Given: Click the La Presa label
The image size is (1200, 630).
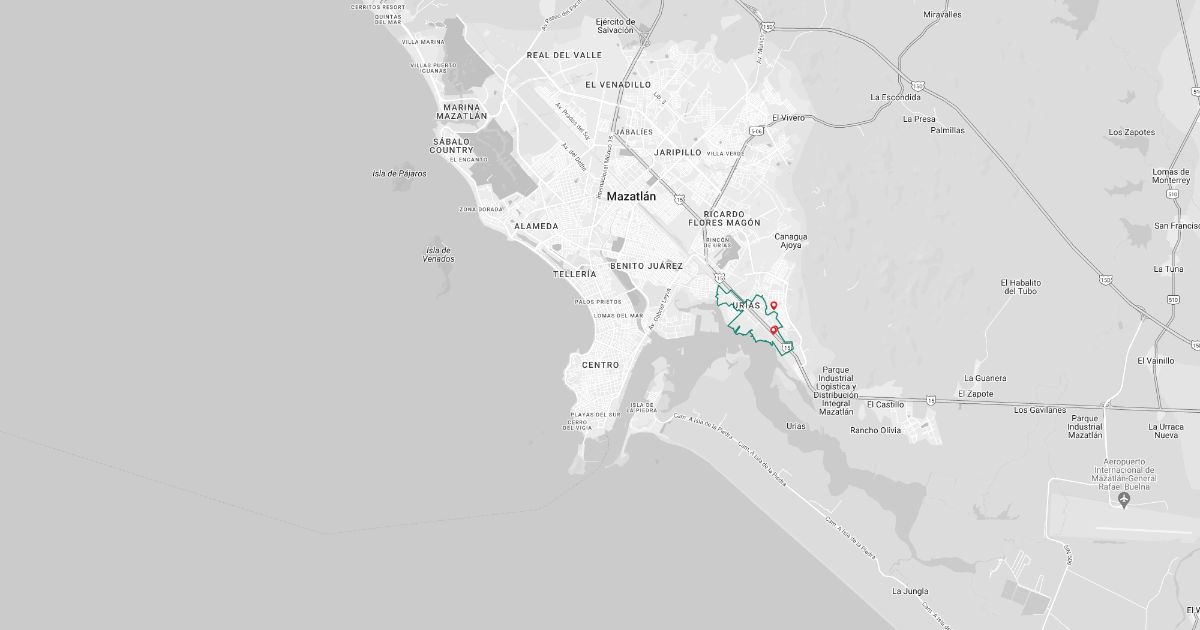Looking at the screenshot, I should point(918,119).
